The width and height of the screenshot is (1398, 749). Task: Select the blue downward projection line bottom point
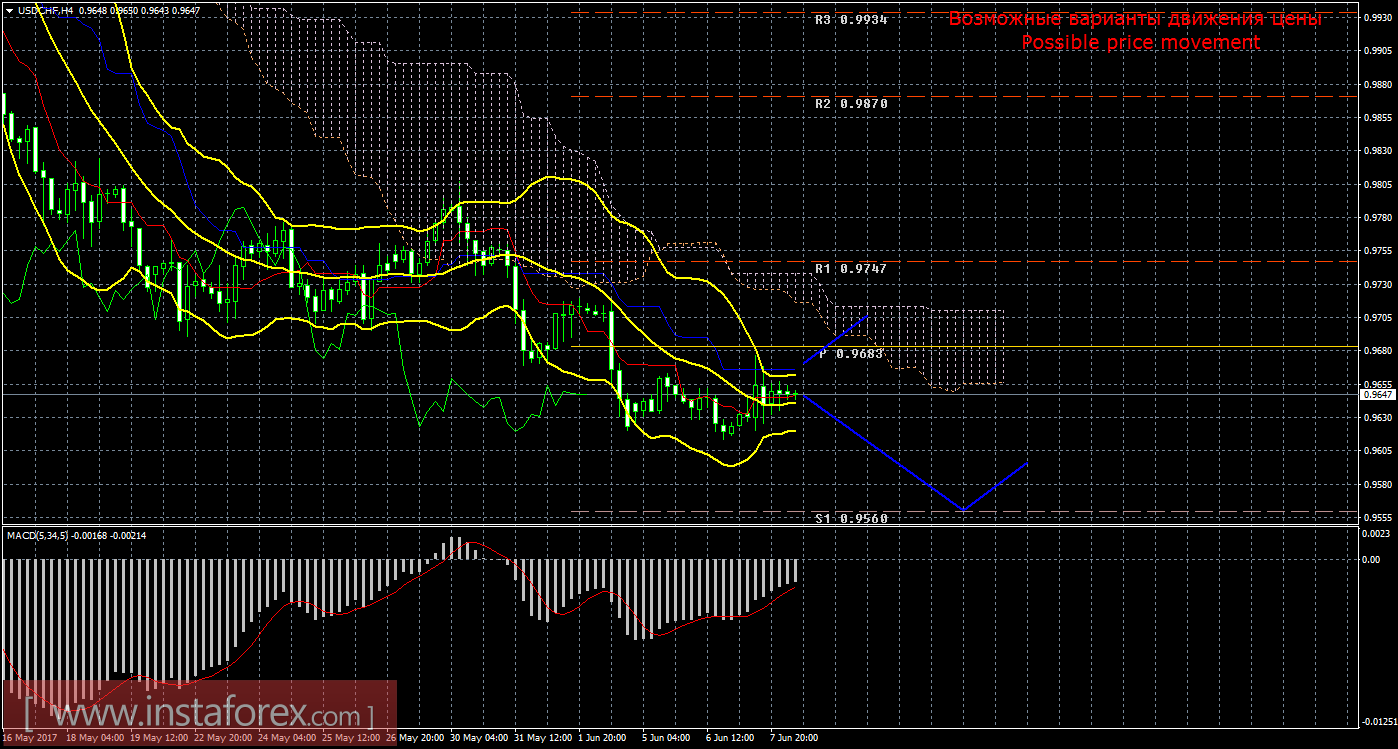click(963, 510)
